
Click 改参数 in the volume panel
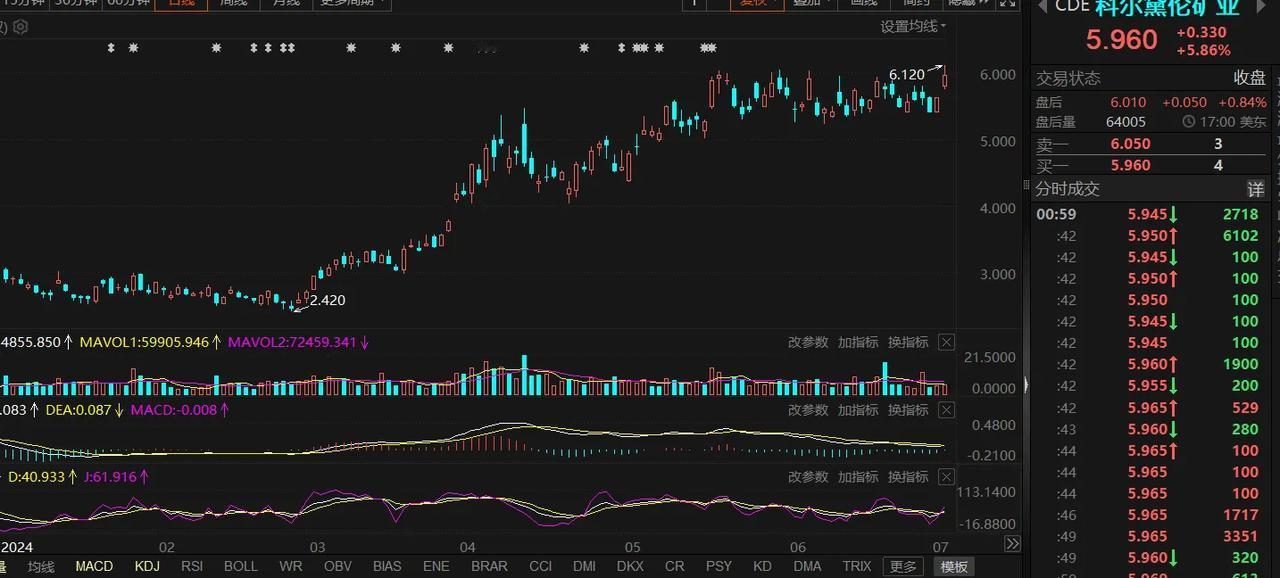click(808, 342)
